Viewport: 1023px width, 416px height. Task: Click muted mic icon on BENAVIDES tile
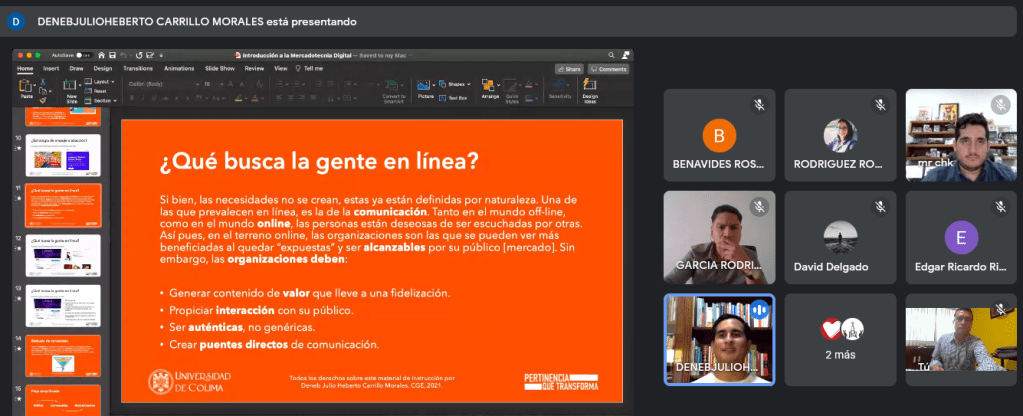coord(759,104)
